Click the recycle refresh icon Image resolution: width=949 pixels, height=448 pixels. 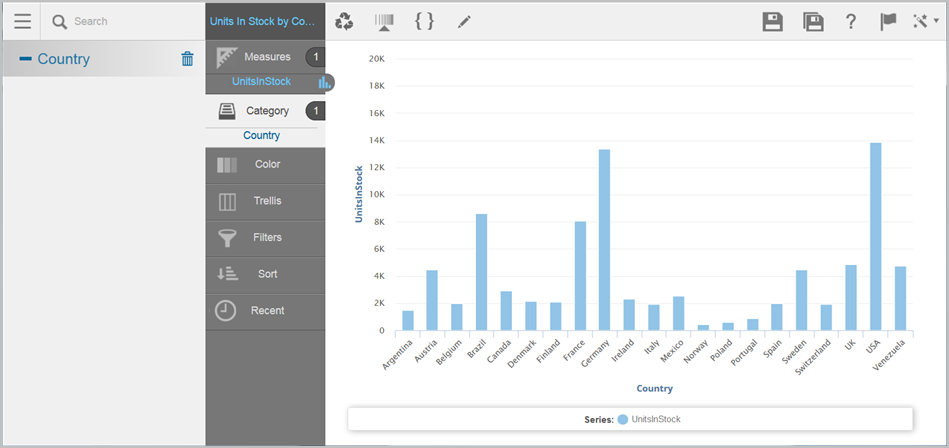[344, 21]
